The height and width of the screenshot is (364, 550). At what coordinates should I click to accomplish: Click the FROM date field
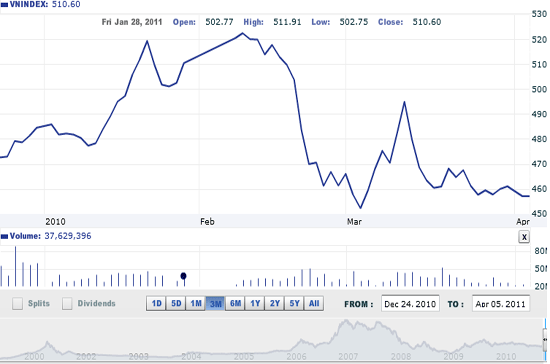pyautogui.click(x=410, y=304)
